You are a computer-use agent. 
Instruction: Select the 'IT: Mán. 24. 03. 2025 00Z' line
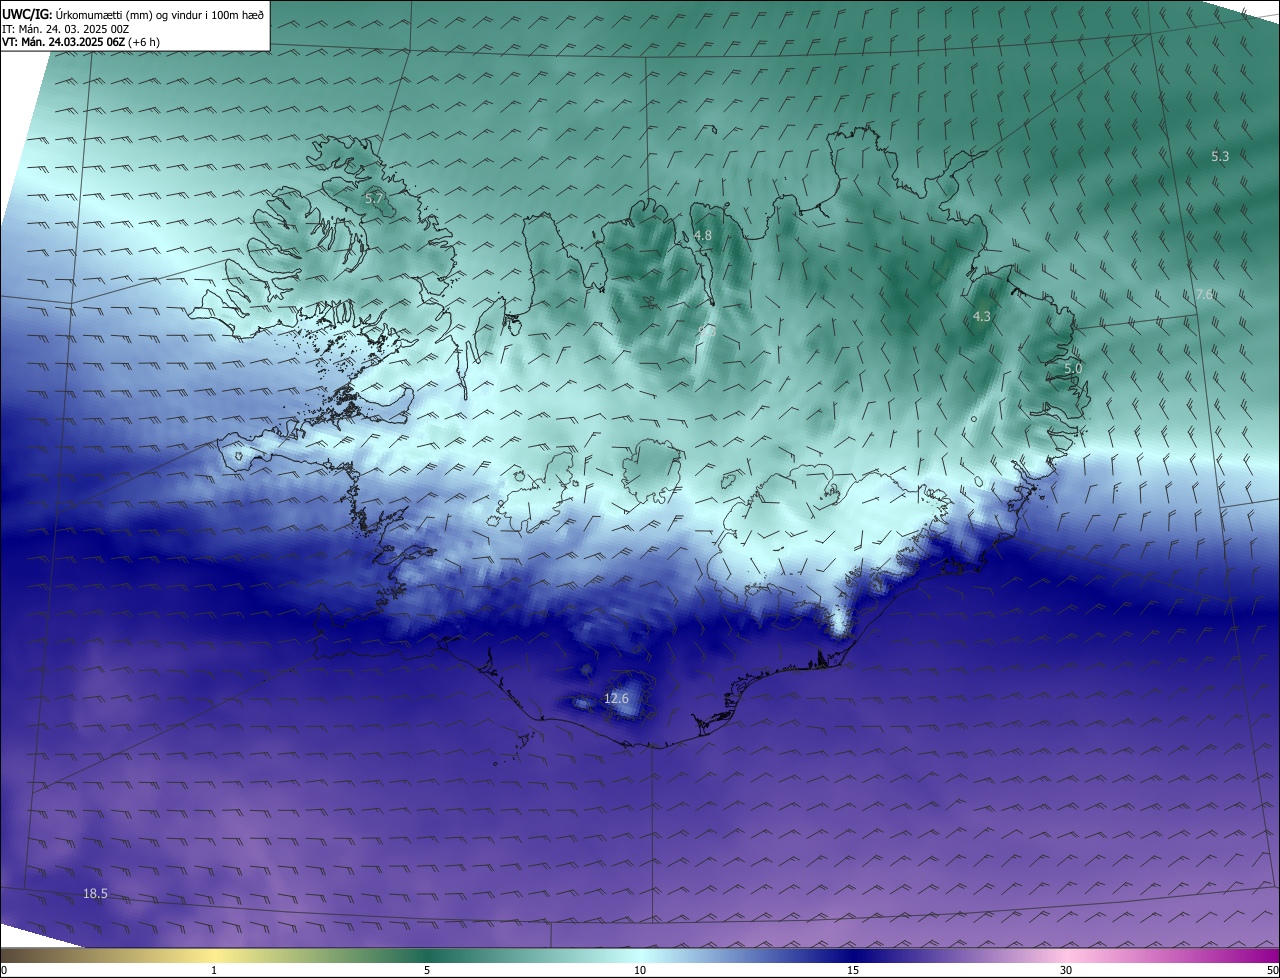coord(65,29)
